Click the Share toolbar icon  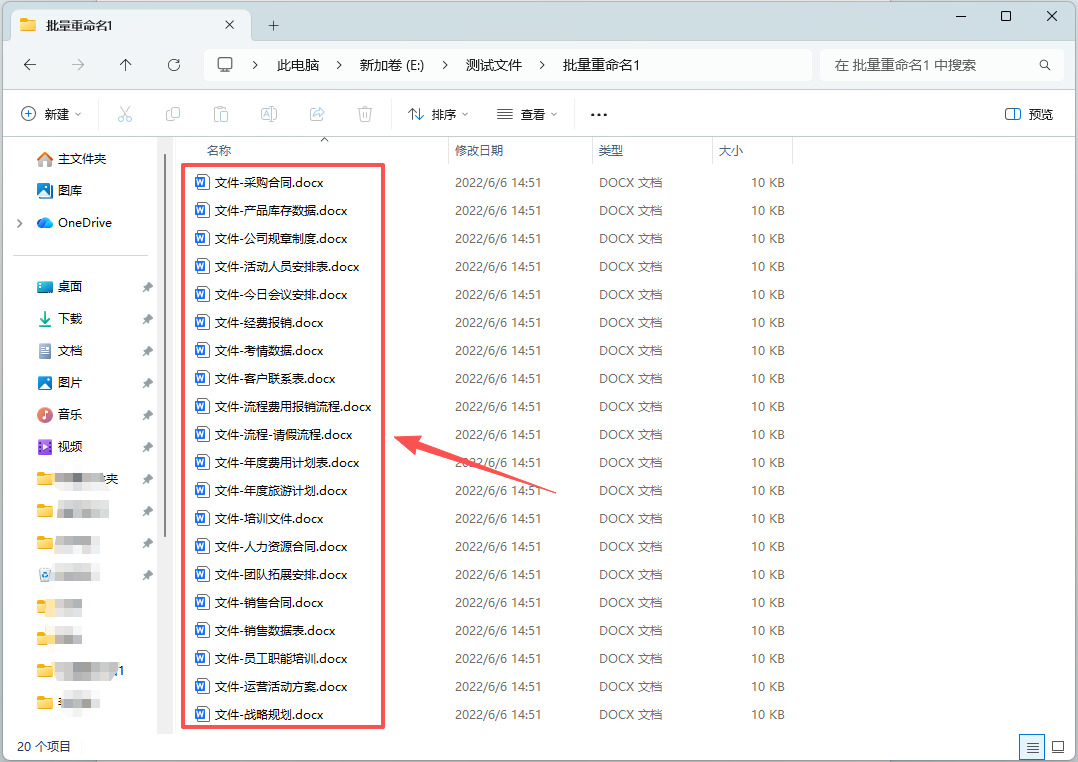pos(317,114)
